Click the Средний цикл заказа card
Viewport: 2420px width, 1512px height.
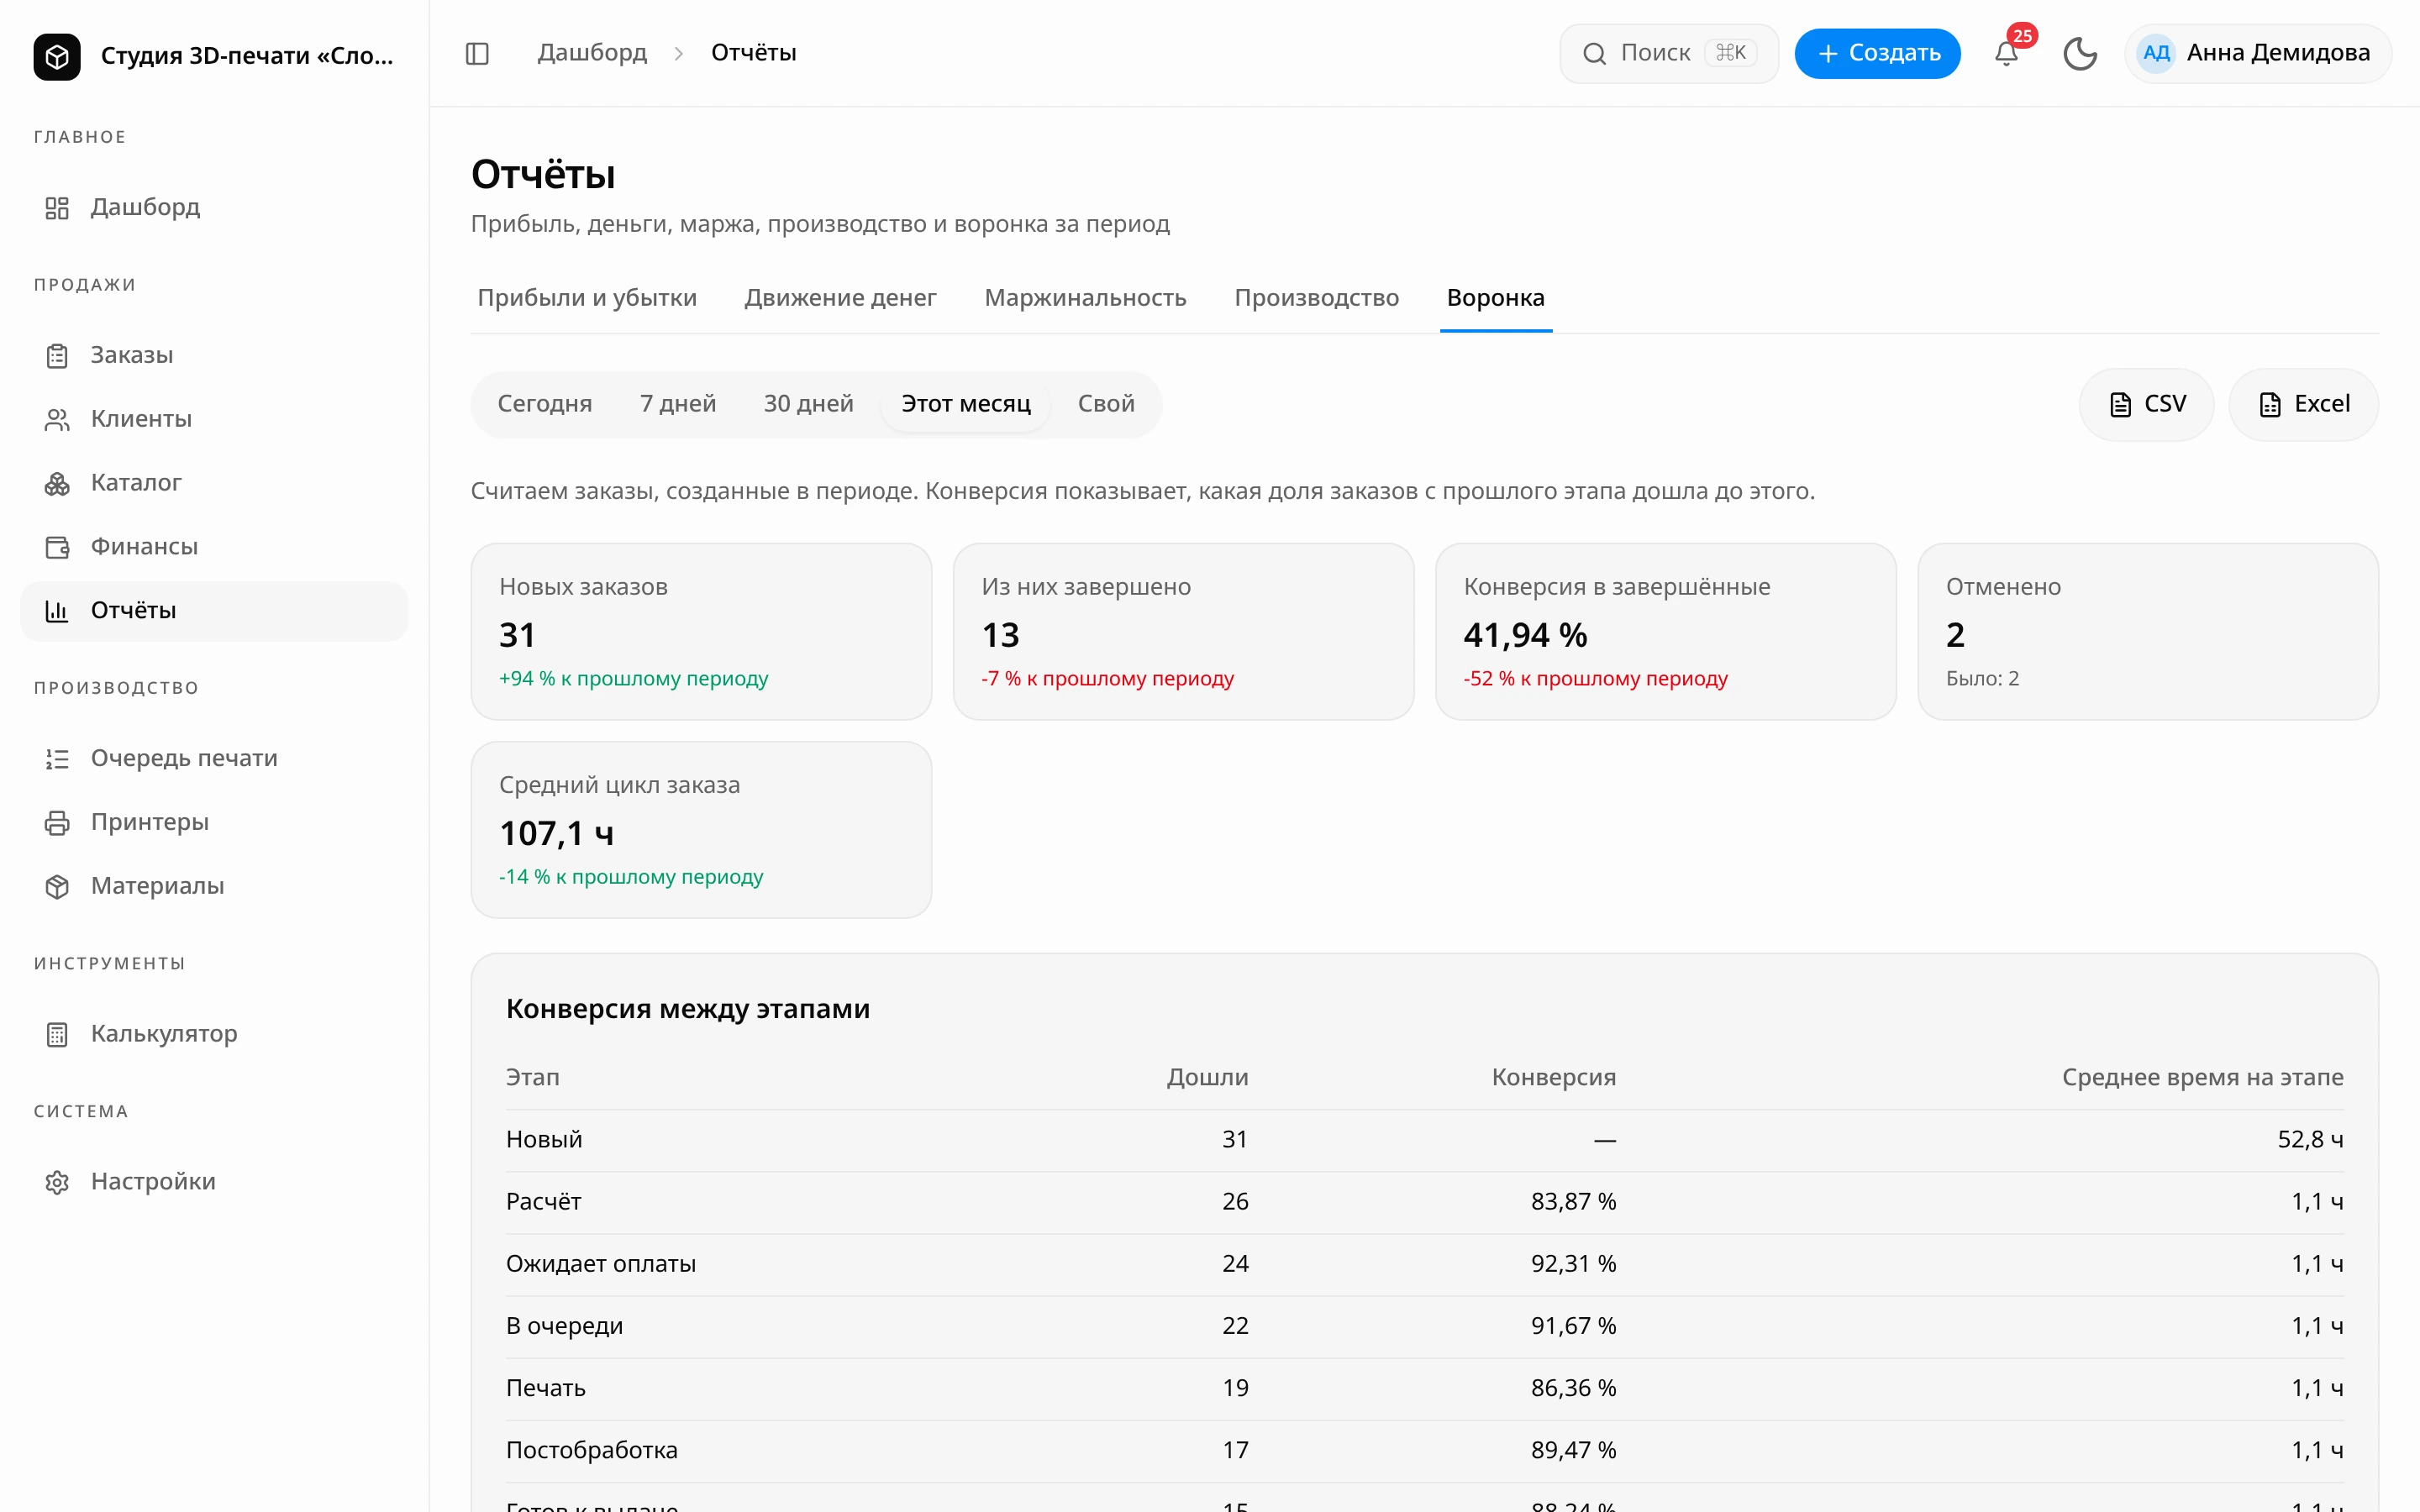point(701,829)
